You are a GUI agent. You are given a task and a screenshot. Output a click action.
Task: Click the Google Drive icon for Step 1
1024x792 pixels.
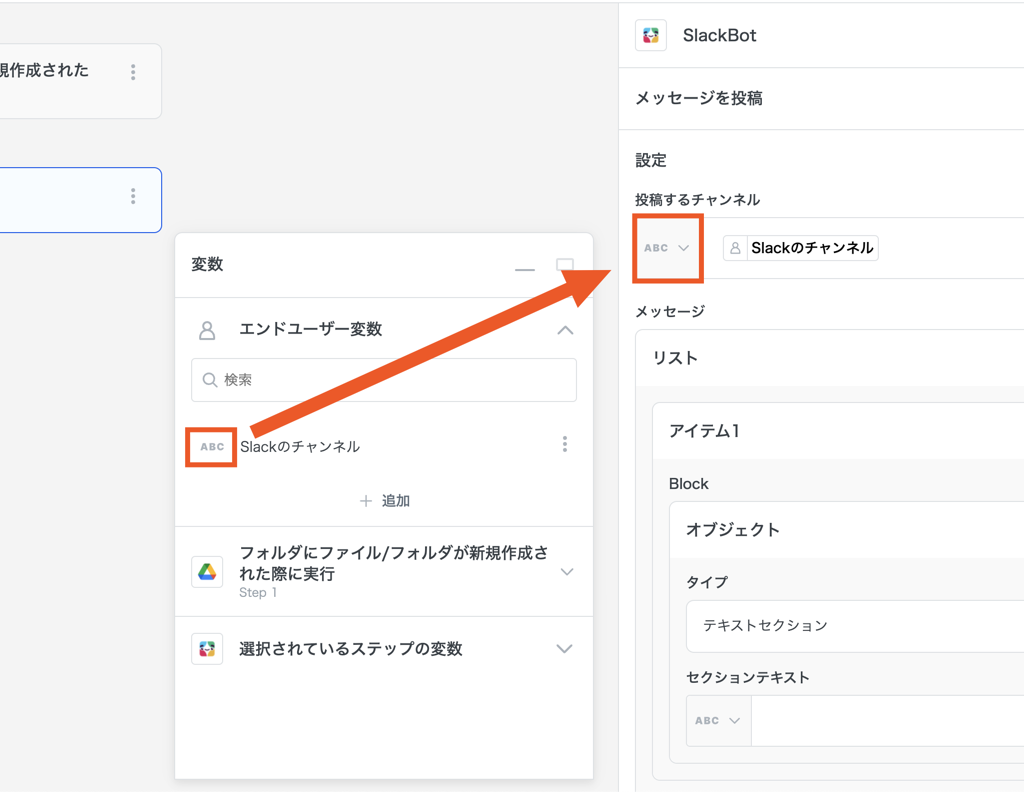coord(207,572)
